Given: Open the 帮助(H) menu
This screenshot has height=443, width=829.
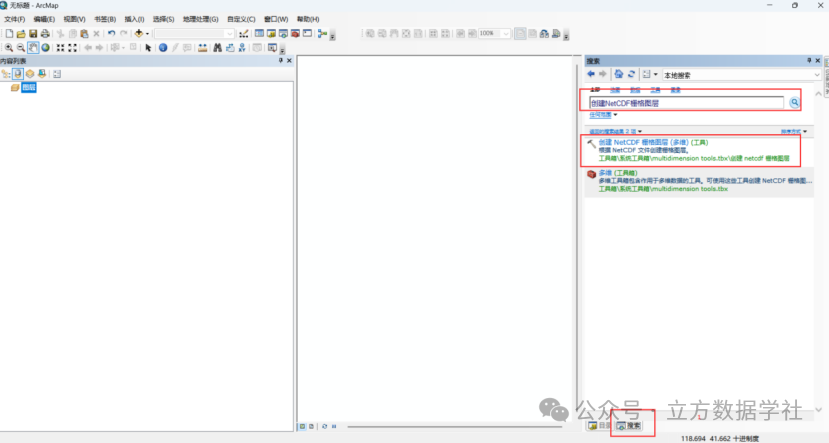Looking at the screenshot, I should [x=308, y=19].
